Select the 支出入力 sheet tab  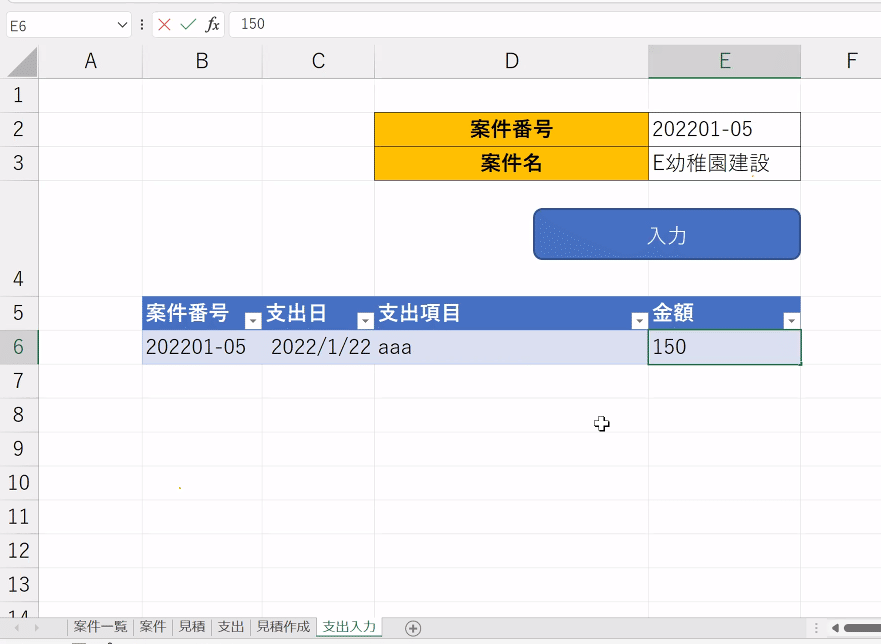[349, 627]
